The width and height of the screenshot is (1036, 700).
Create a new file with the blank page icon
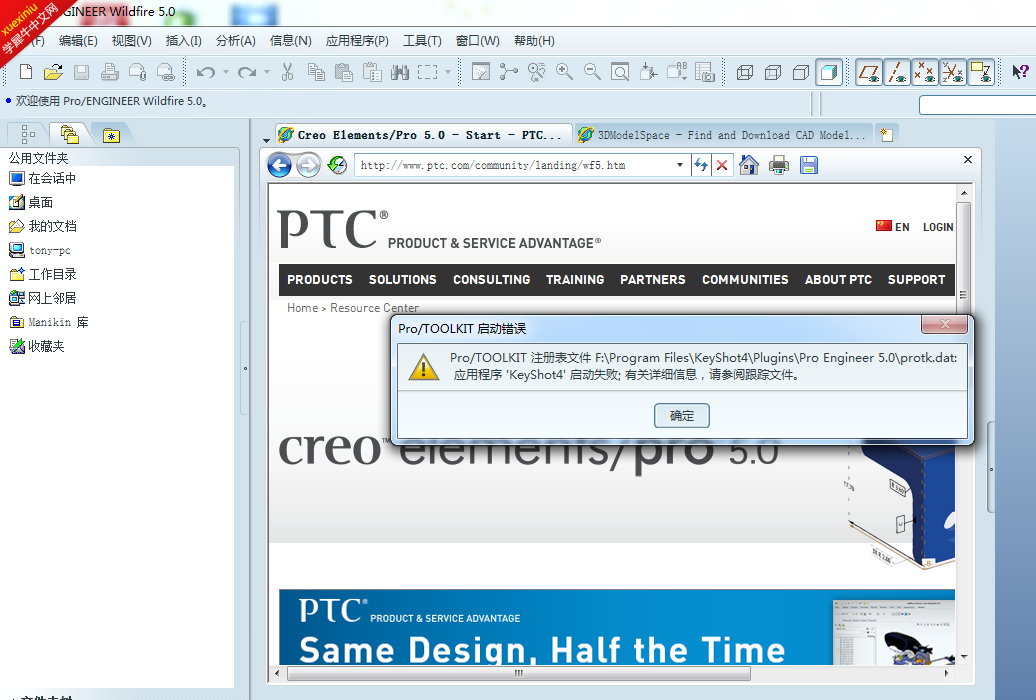[26, 72]
